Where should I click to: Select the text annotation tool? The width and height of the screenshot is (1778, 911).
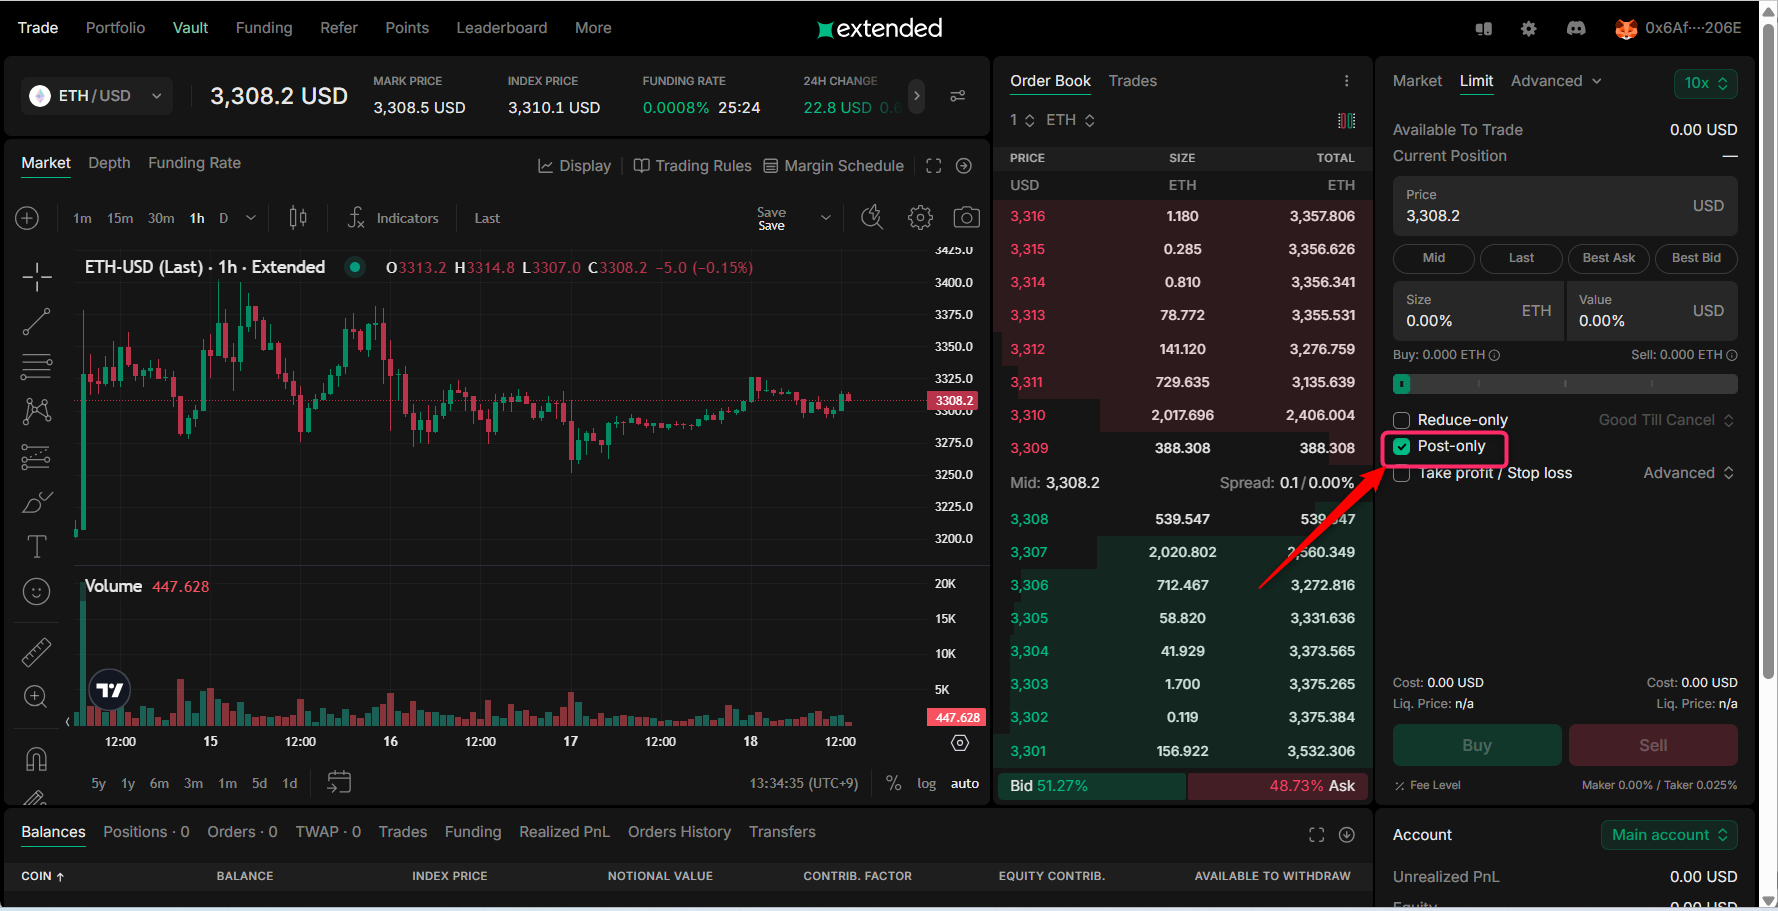click(37, 546)
